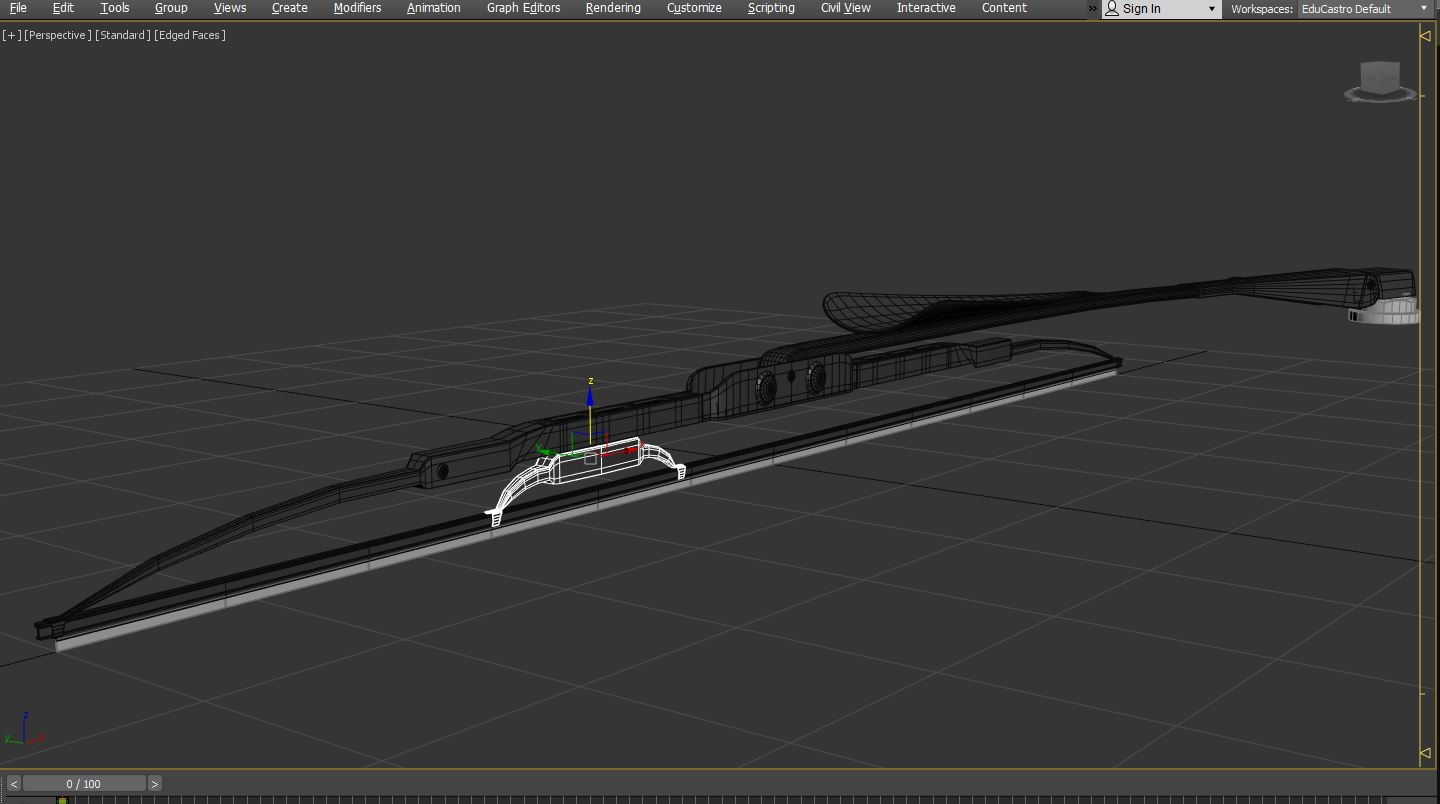
Task: Select the wiper pivot cap at far right
Action: (x=1385, y=313)
